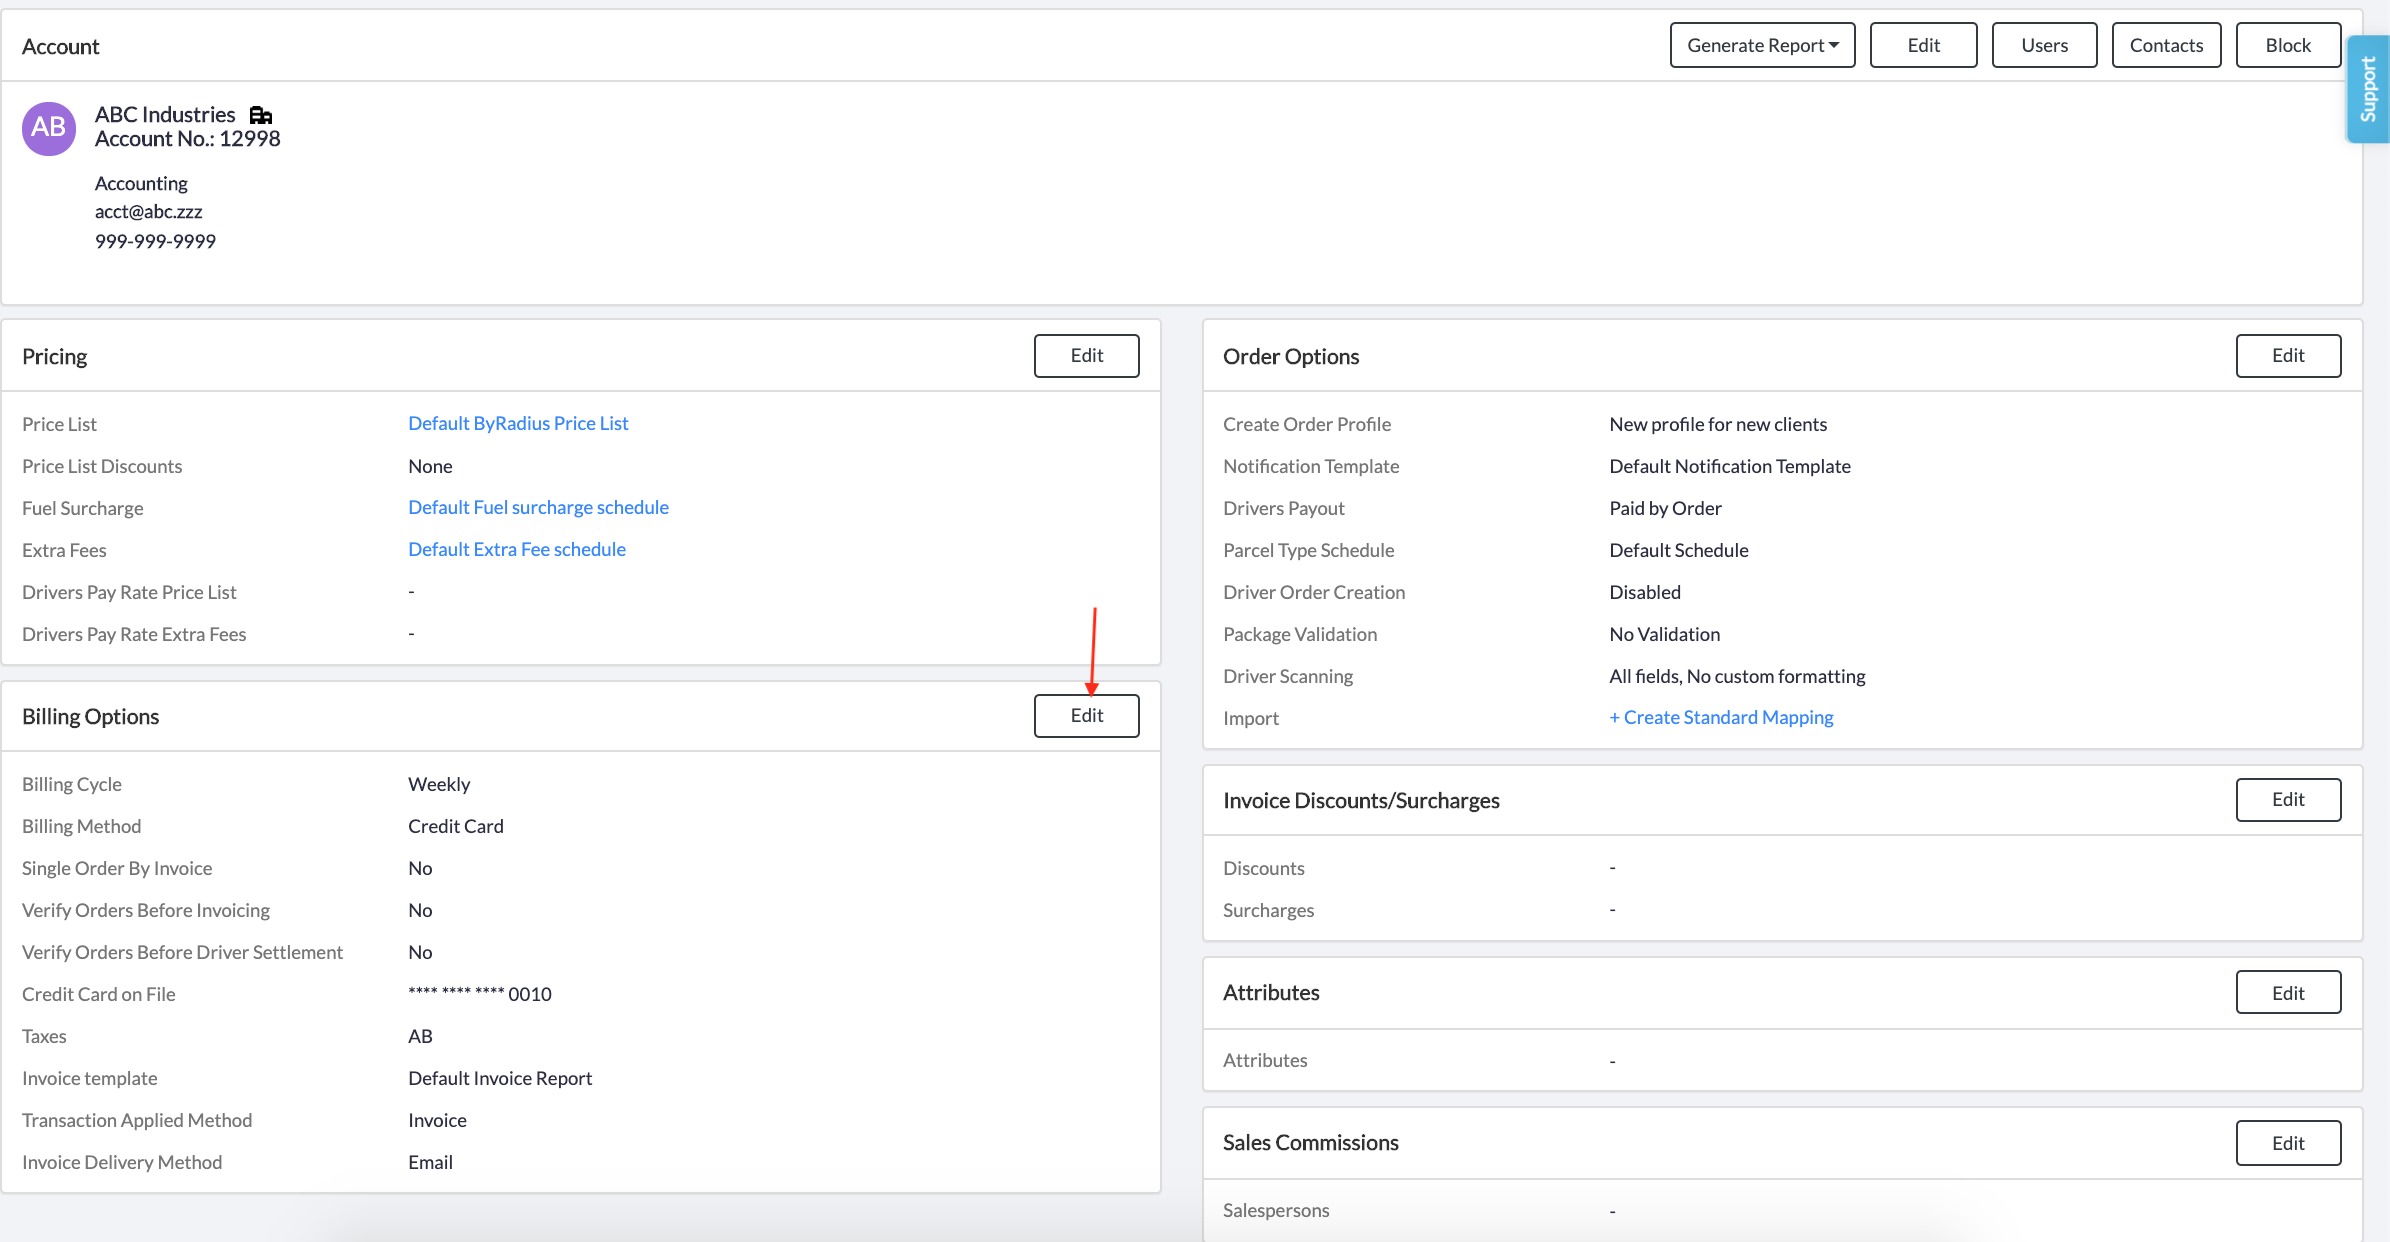Open Default Extra Fee schedule link
Screen dimensions: 2390x1242
coord(517,550)
